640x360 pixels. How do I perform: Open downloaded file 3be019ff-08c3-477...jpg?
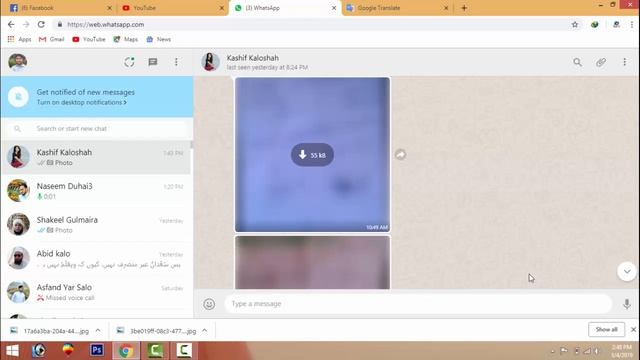157,331
